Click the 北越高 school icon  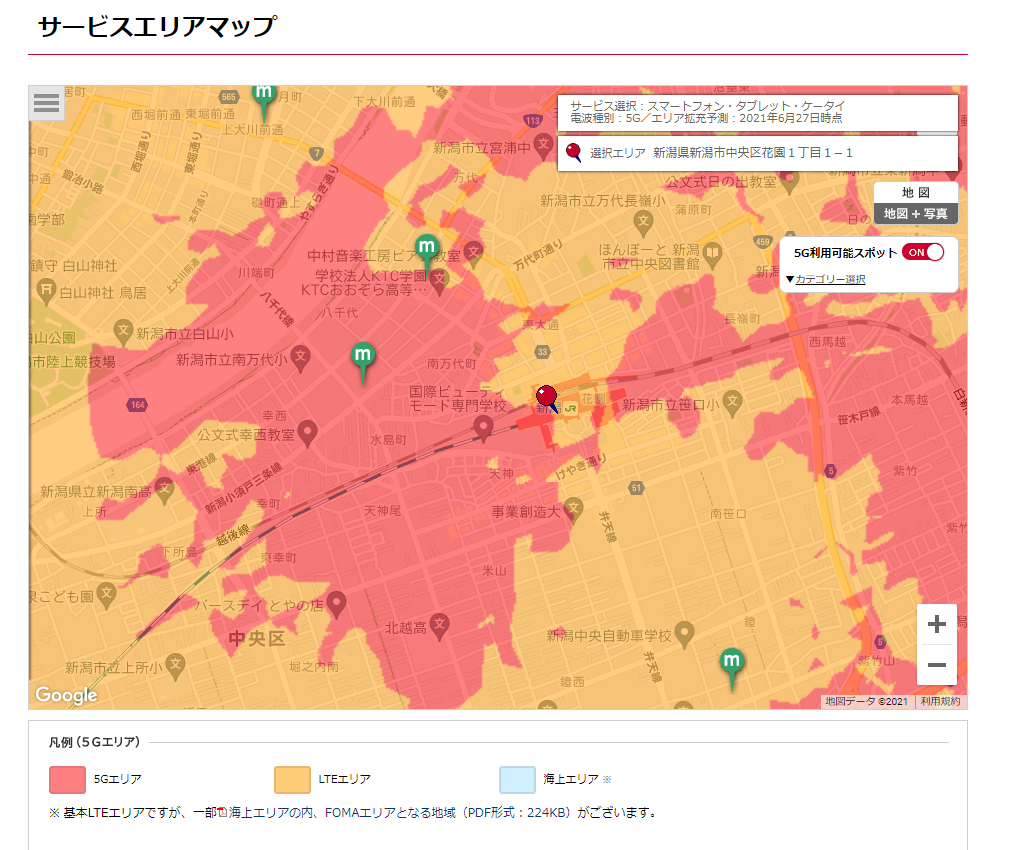[439, 626]
